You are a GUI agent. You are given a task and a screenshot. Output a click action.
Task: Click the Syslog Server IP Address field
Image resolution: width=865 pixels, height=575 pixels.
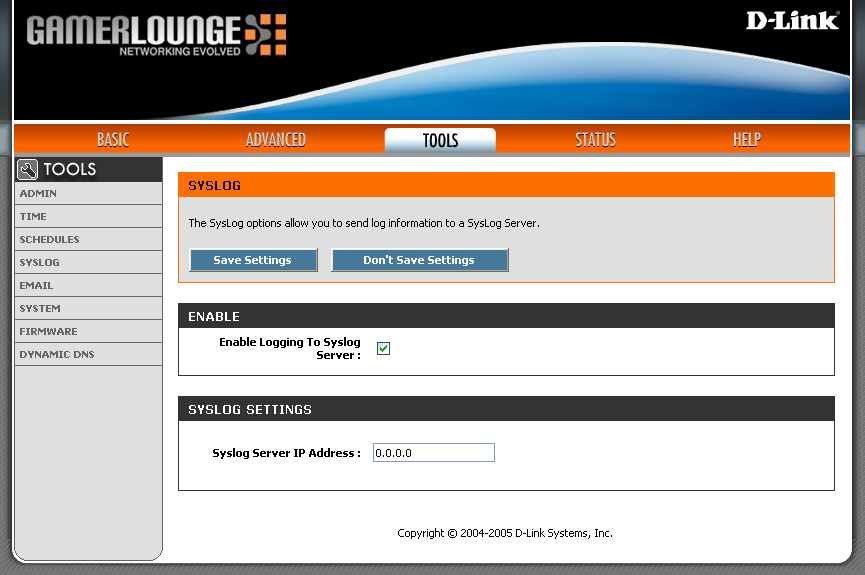(x=434, y=452)
